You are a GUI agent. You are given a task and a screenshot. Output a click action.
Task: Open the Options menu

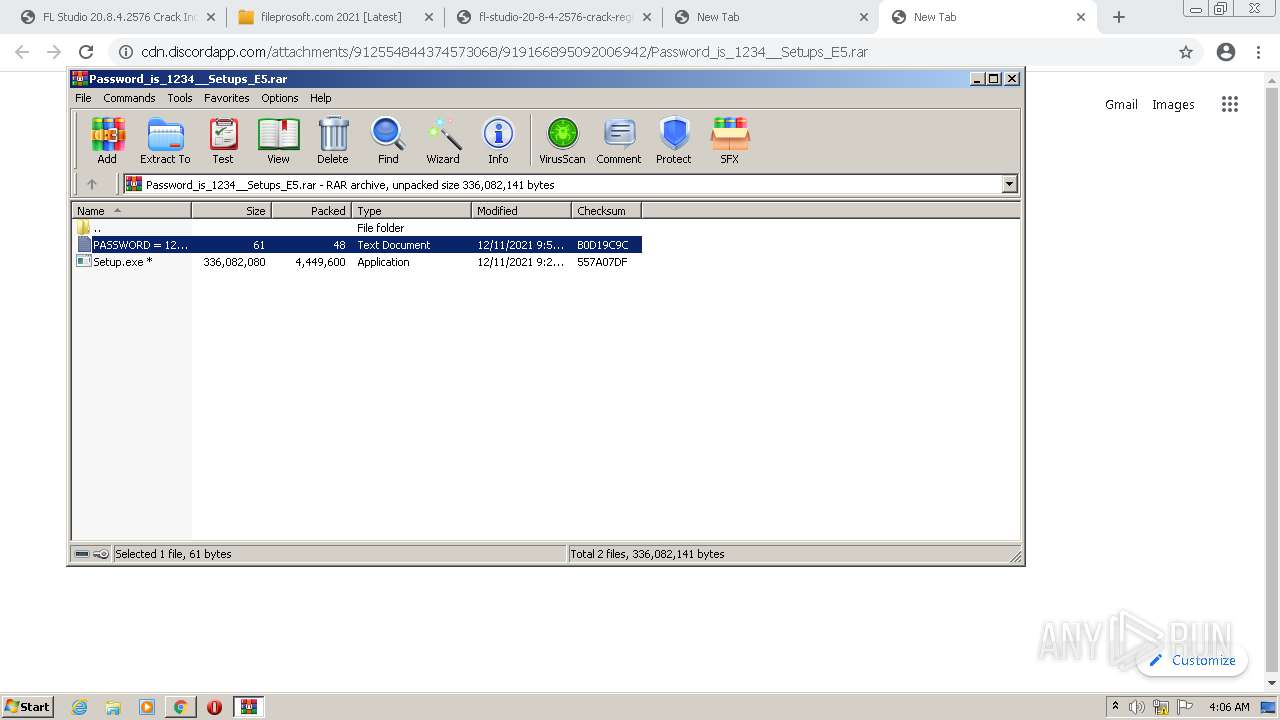tap(280, 98)
